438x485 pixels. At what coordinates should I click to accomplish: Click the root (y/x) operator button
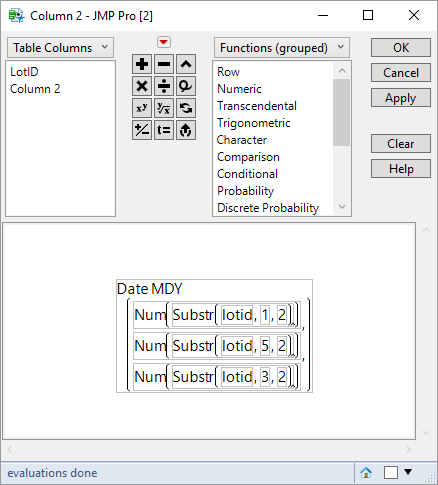click(x=164, y=108)
